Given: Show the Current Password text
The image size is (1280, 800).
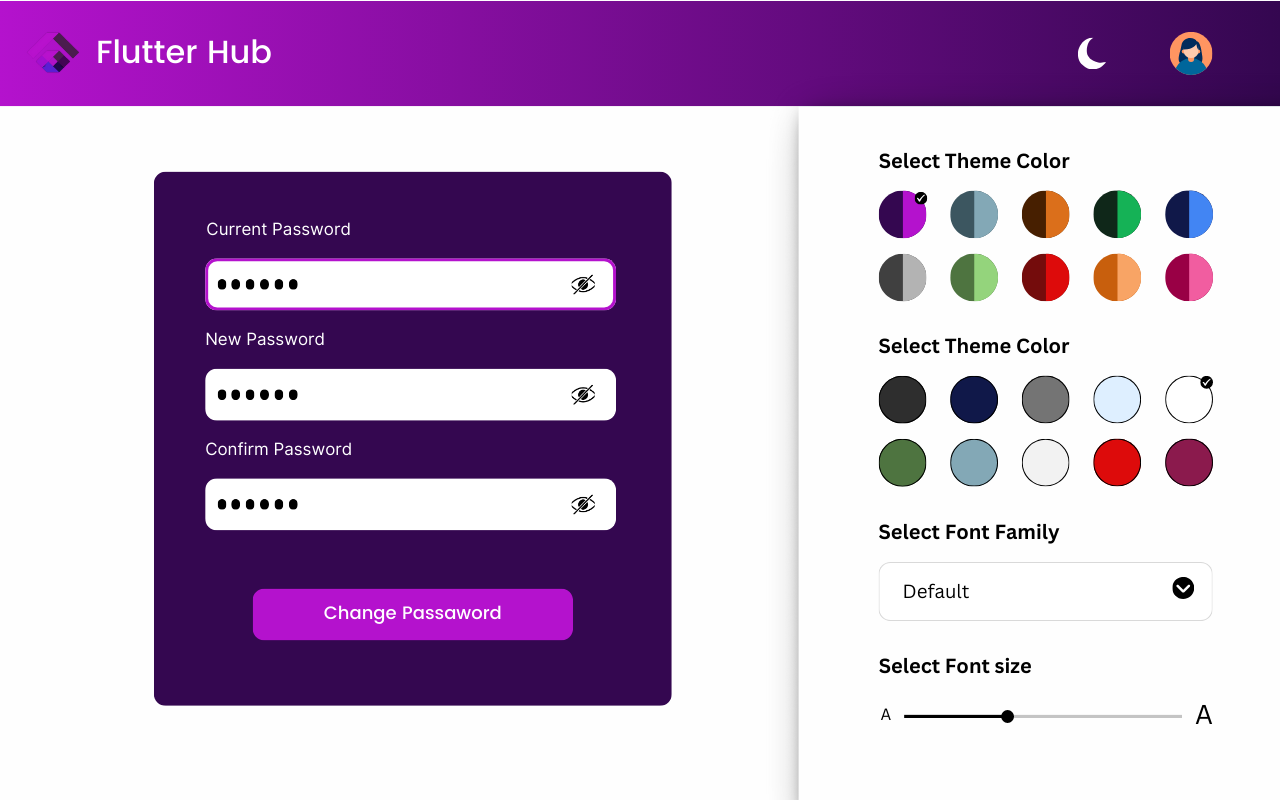Looking at the screenshot, I should click(x=583, y=285).
